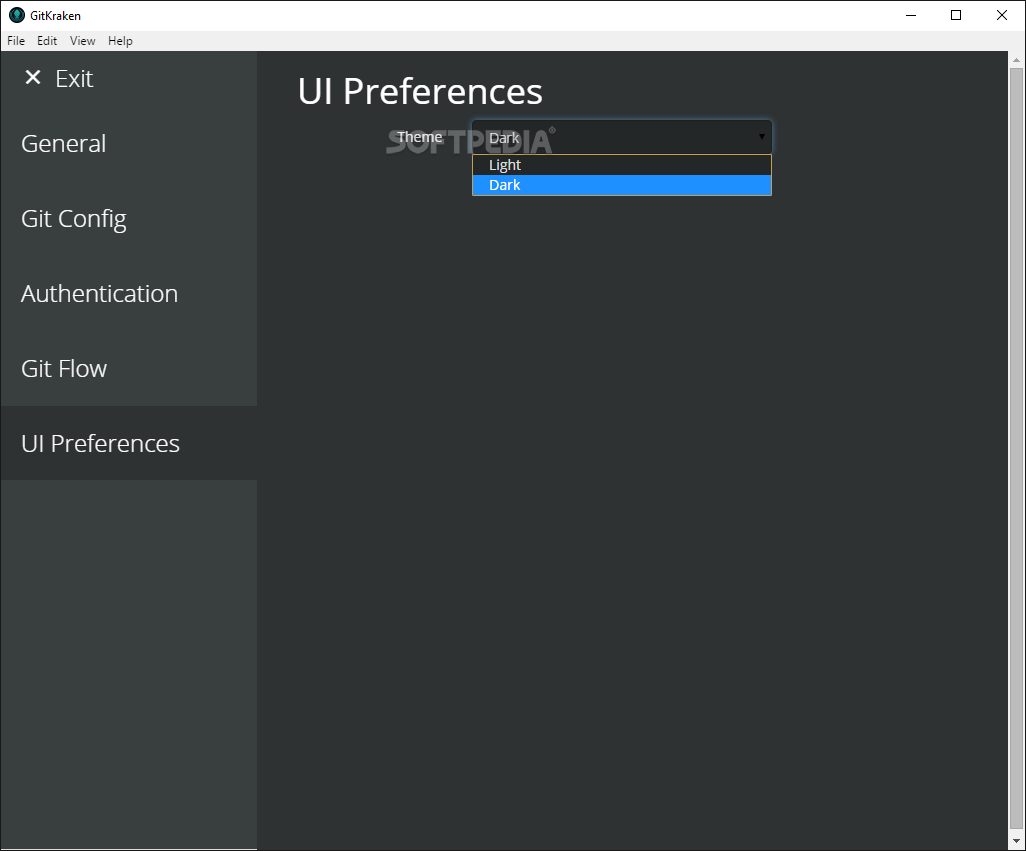Choose the Dark theme option
Screen dimensions: 1026x851
pos(622,185)
